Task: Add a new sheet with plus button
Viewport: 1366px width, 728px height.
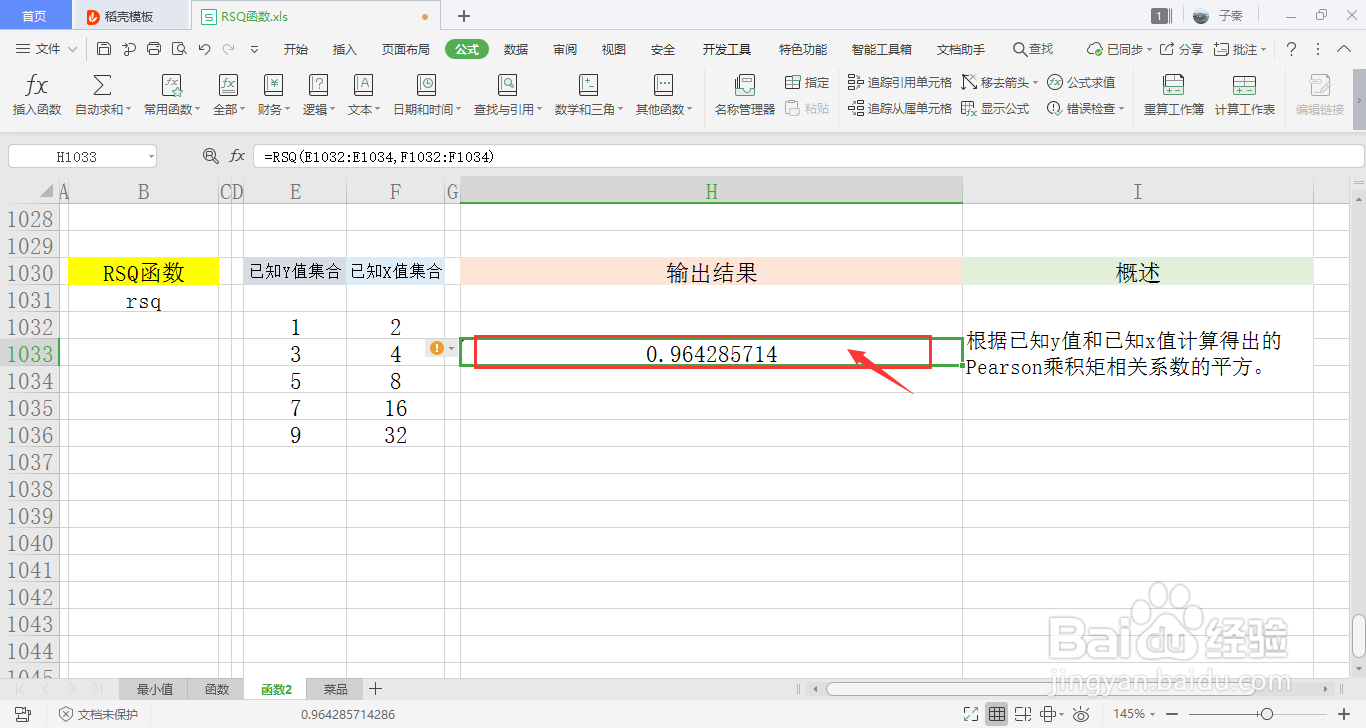Action: [376, 689]
